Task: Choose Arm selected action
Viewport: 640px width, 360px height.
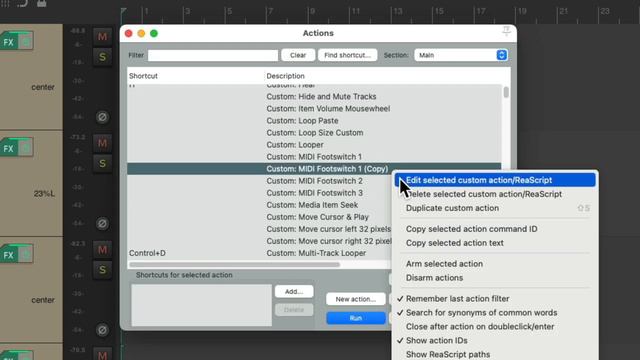Action: tap(495, 264)
